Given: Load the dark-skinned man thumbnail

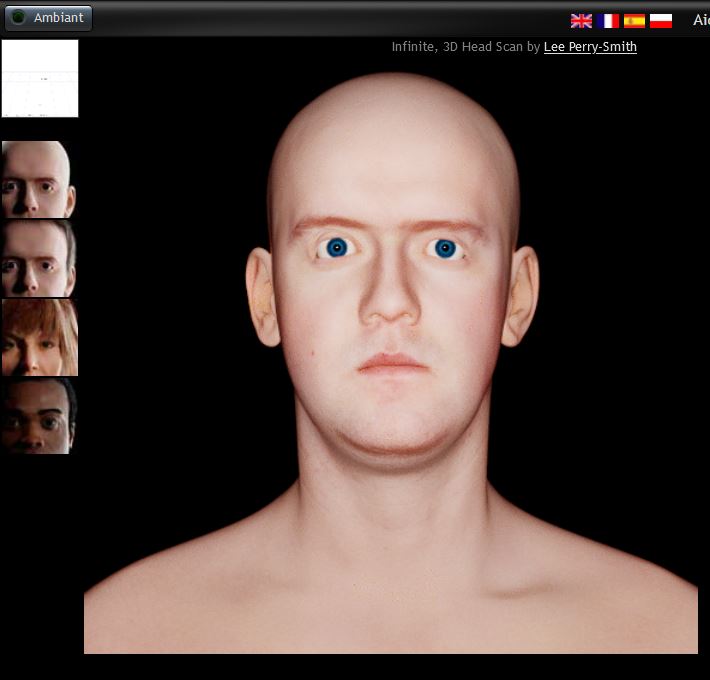Looking at the screenshot, I should [x=39, y=415].
